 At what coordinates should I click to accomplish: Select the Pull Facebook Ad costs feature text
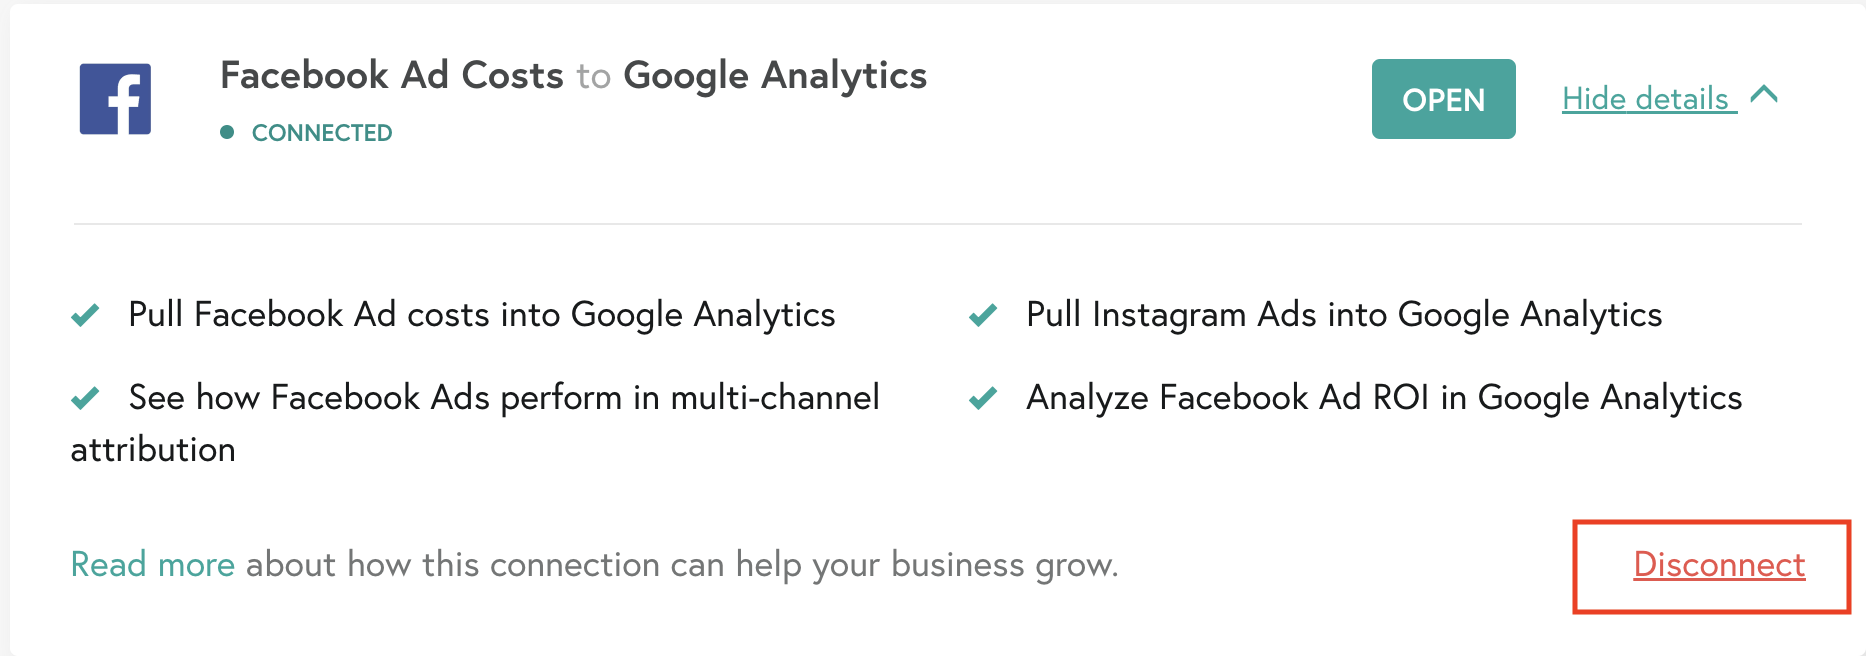(482, 315)
